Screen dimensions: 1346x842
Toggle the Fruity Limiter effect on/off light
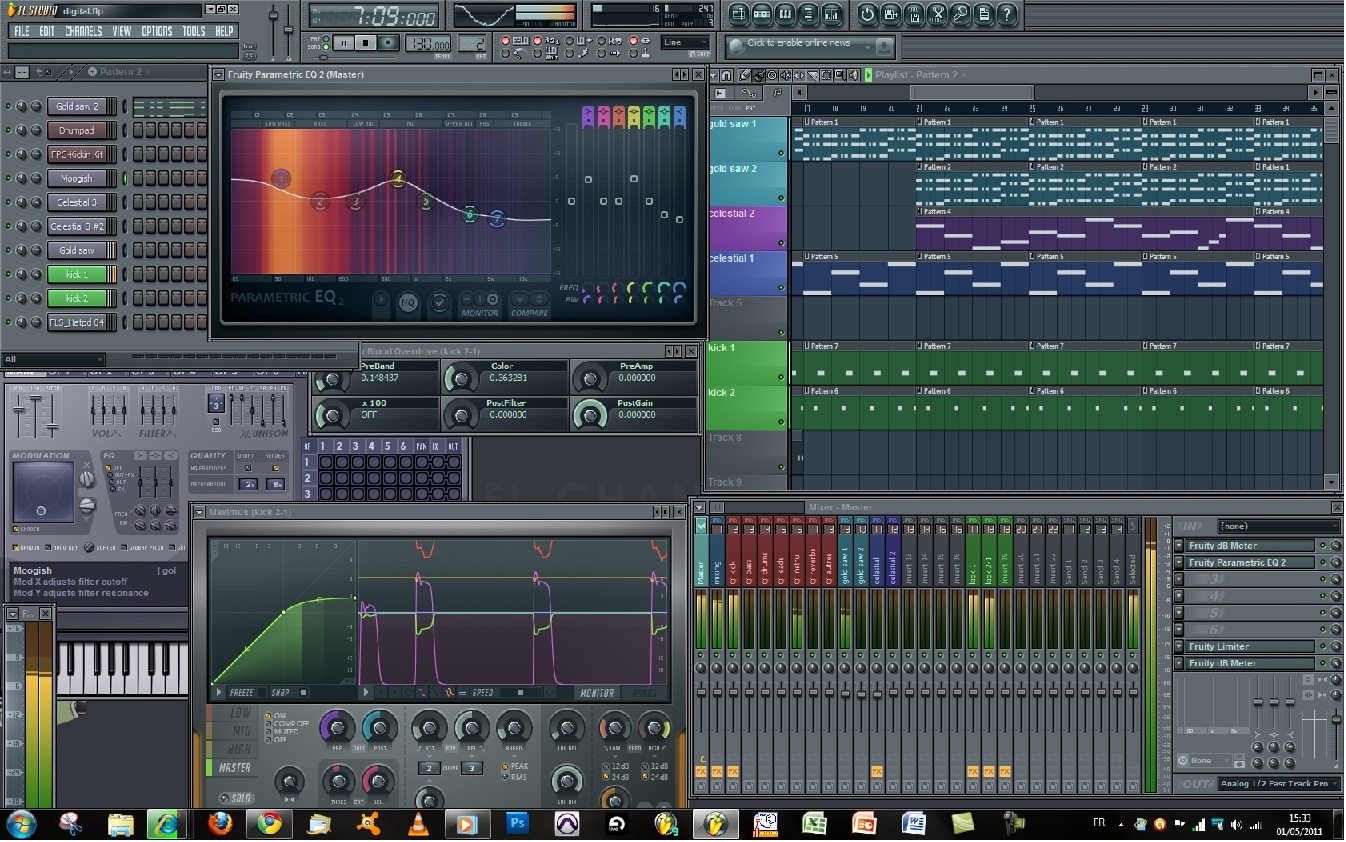tap(1322, 647)
